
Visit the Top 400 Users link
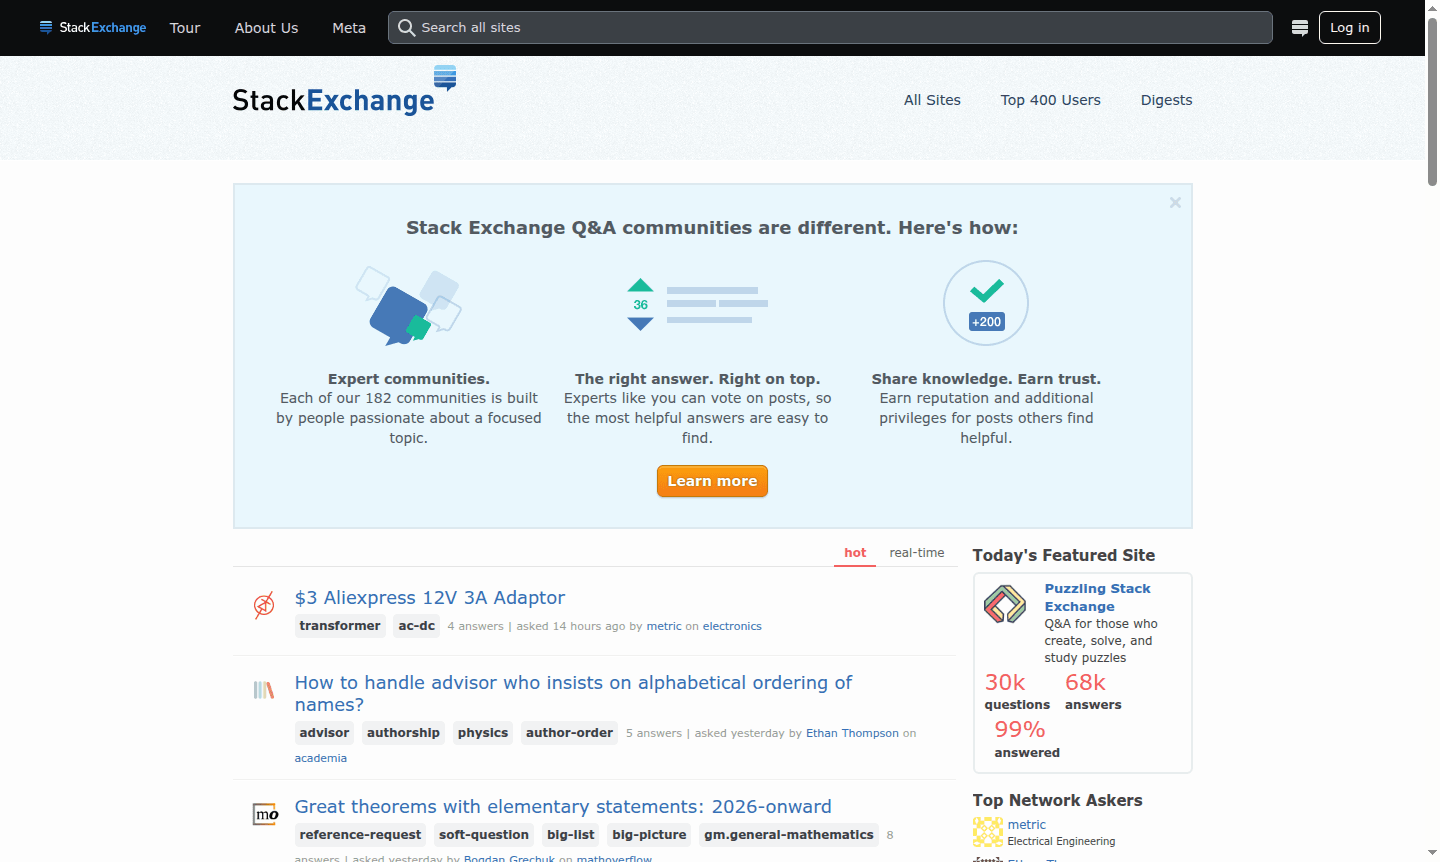click(1050, 100)
